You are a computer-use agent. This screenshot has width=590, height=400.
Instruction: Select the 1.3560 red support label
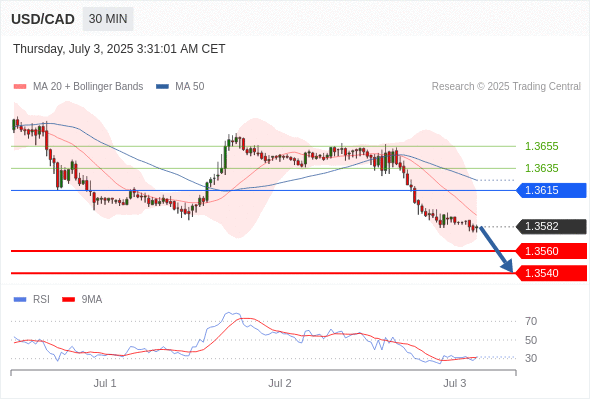551,251
